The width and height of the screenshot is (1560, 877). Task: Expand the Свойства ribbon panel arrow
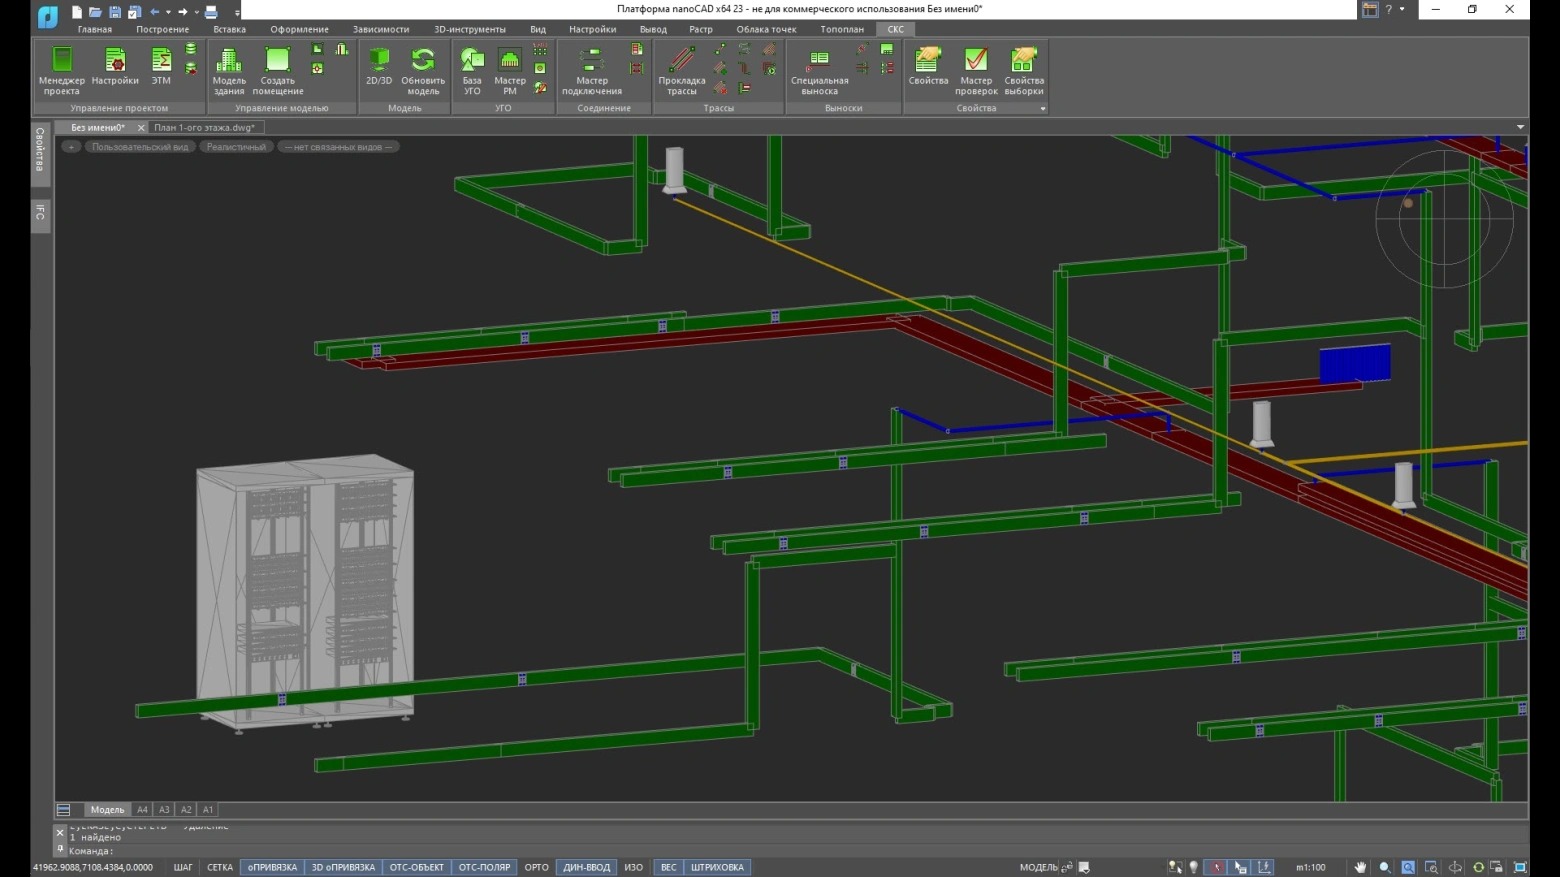pyautogui.click(x=1042, y=109)
